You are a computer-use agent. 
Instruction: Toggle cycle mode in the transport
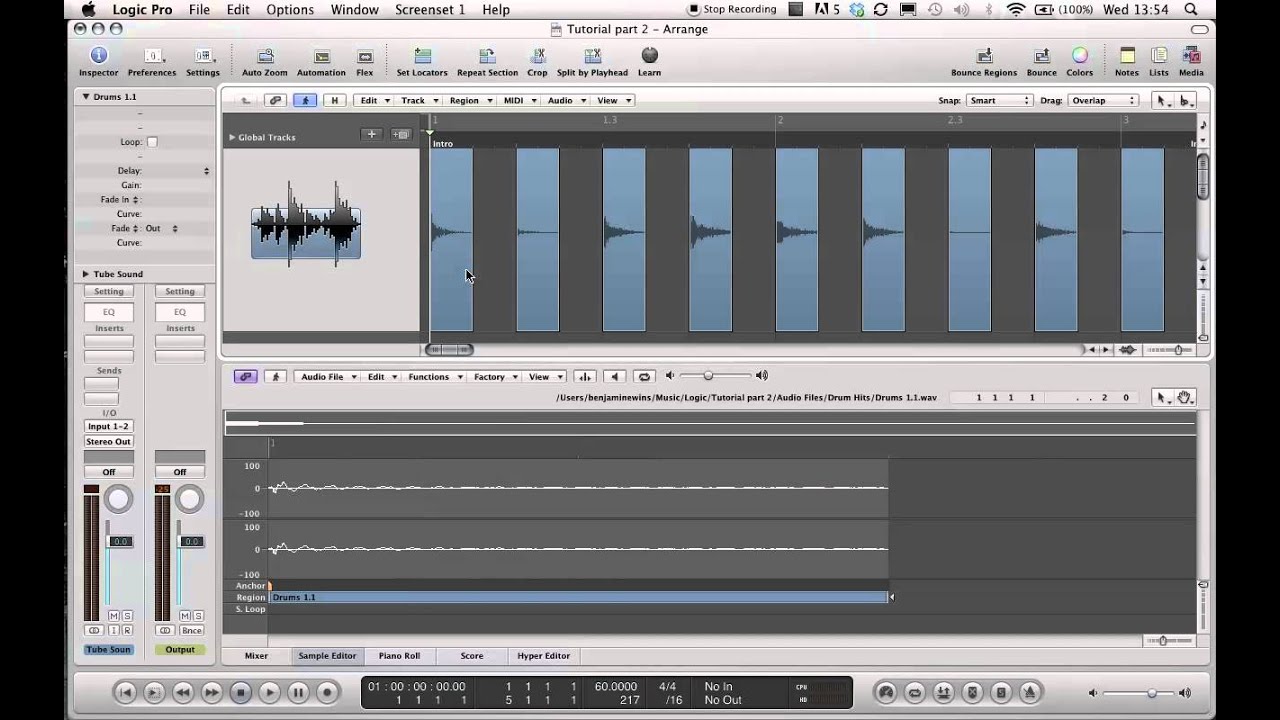tap(914, 692)
